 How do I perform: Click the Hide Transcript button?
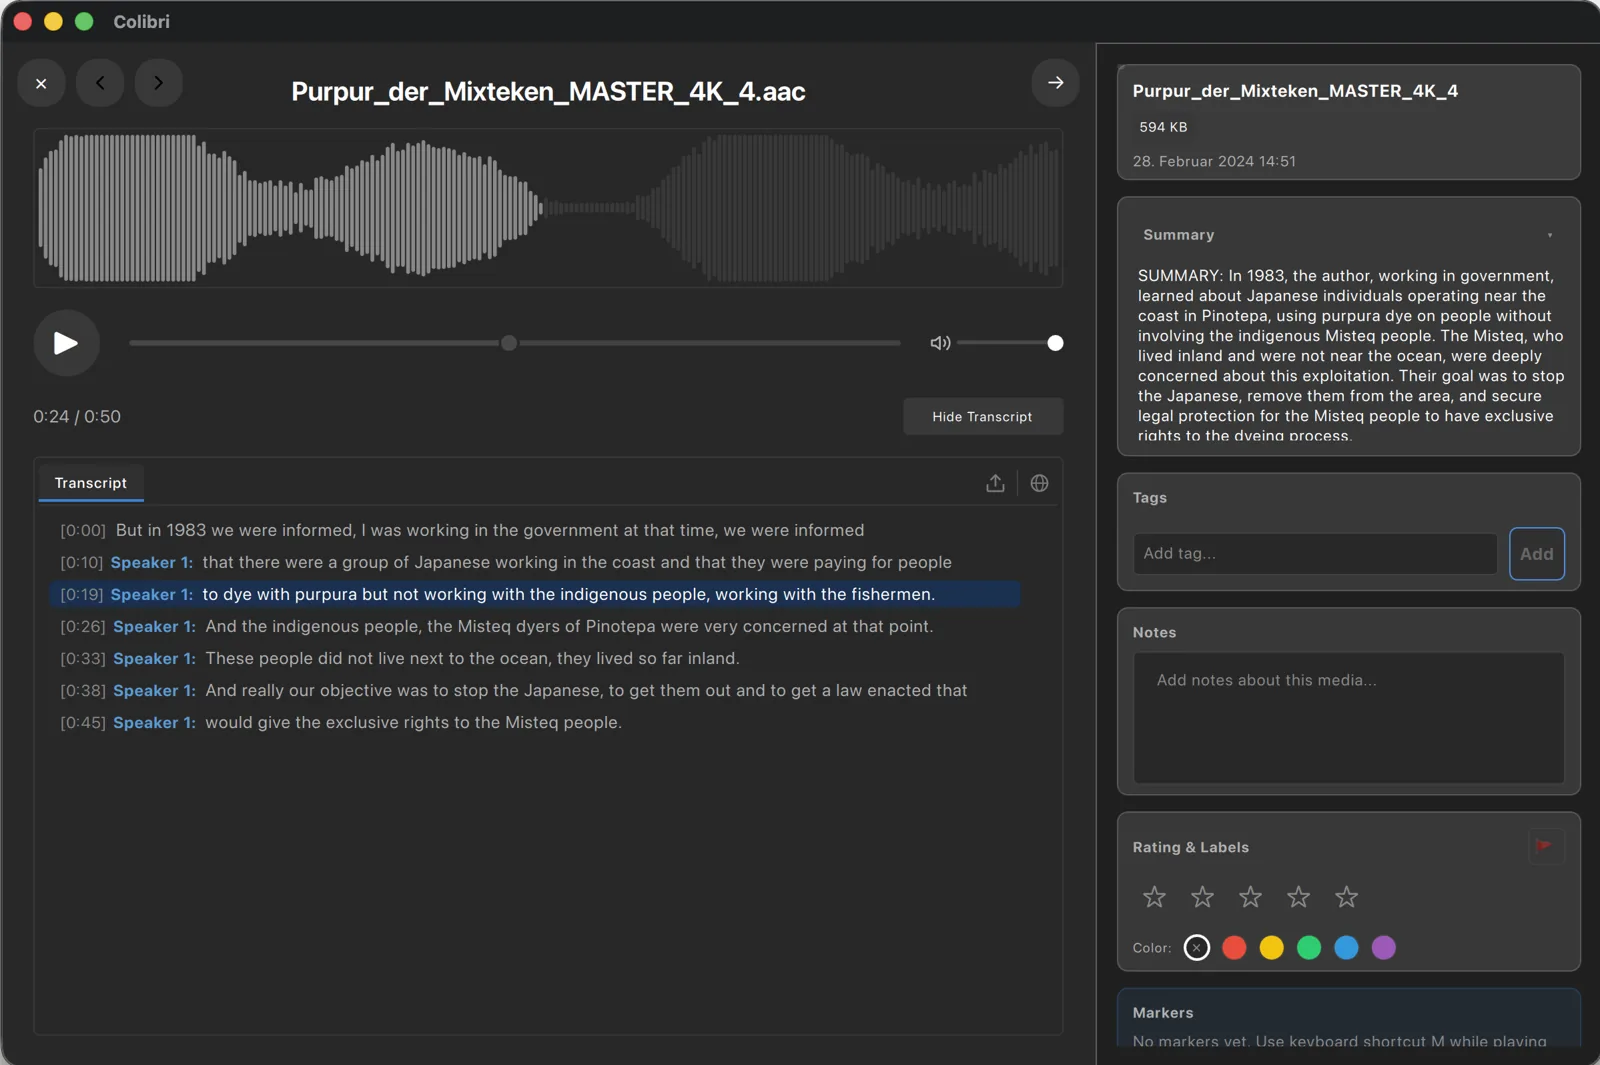point(982,417)
